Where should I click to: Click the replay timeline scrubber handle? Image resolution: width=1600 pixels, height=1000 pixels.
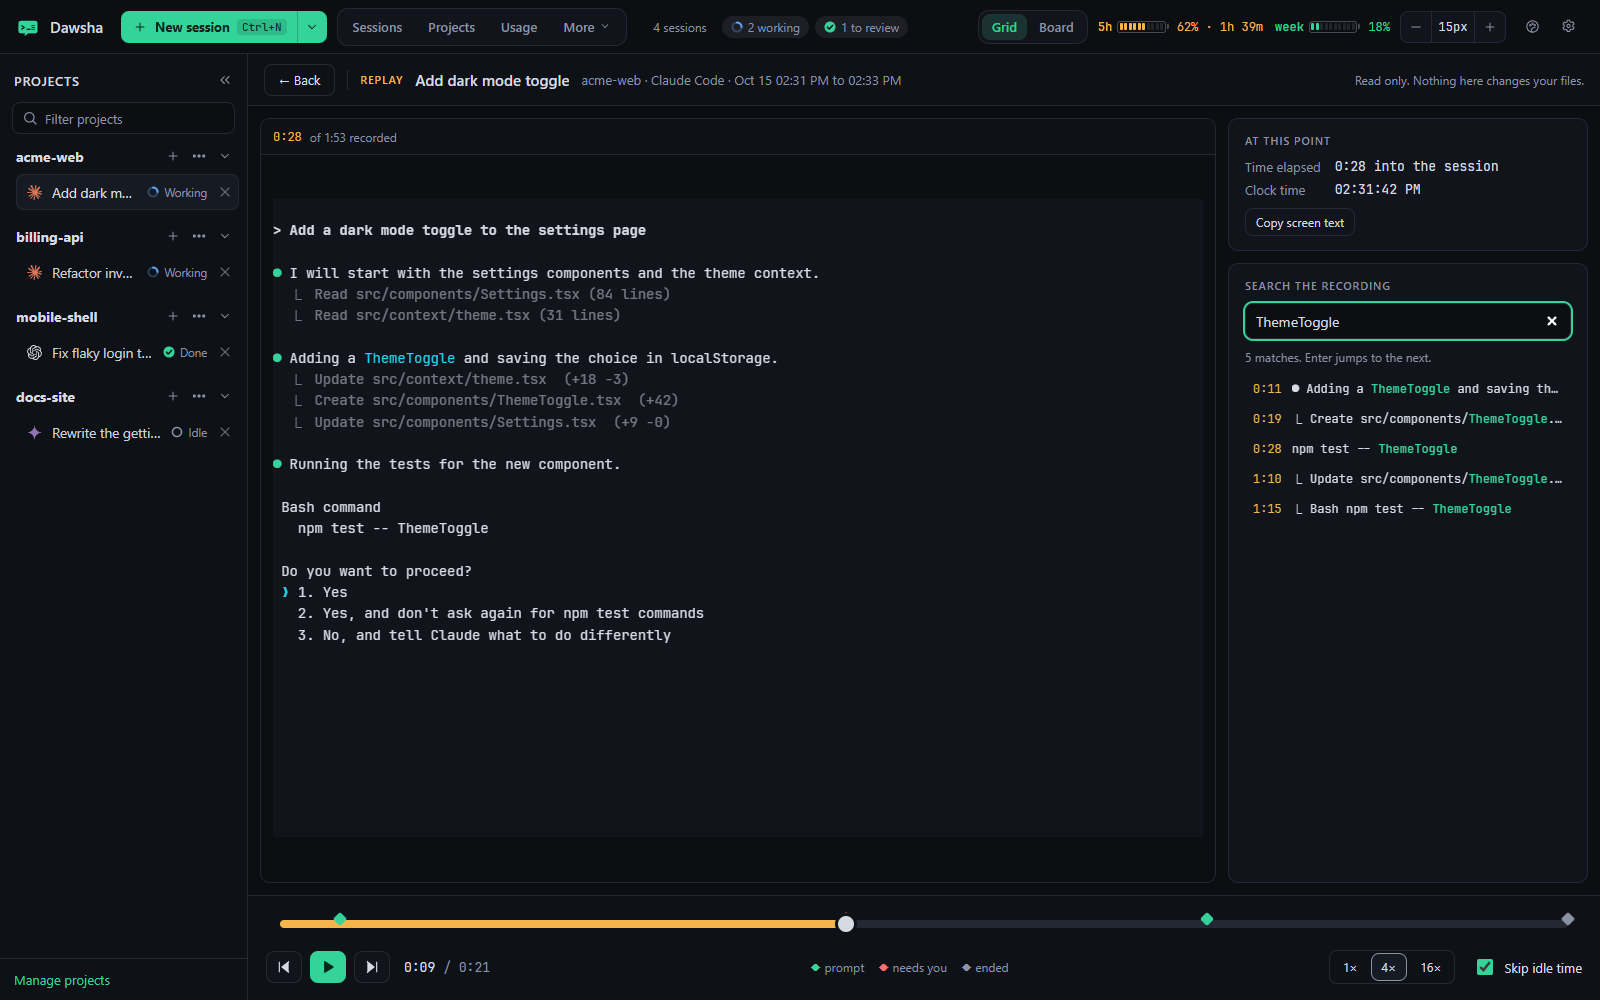[846, 924]
